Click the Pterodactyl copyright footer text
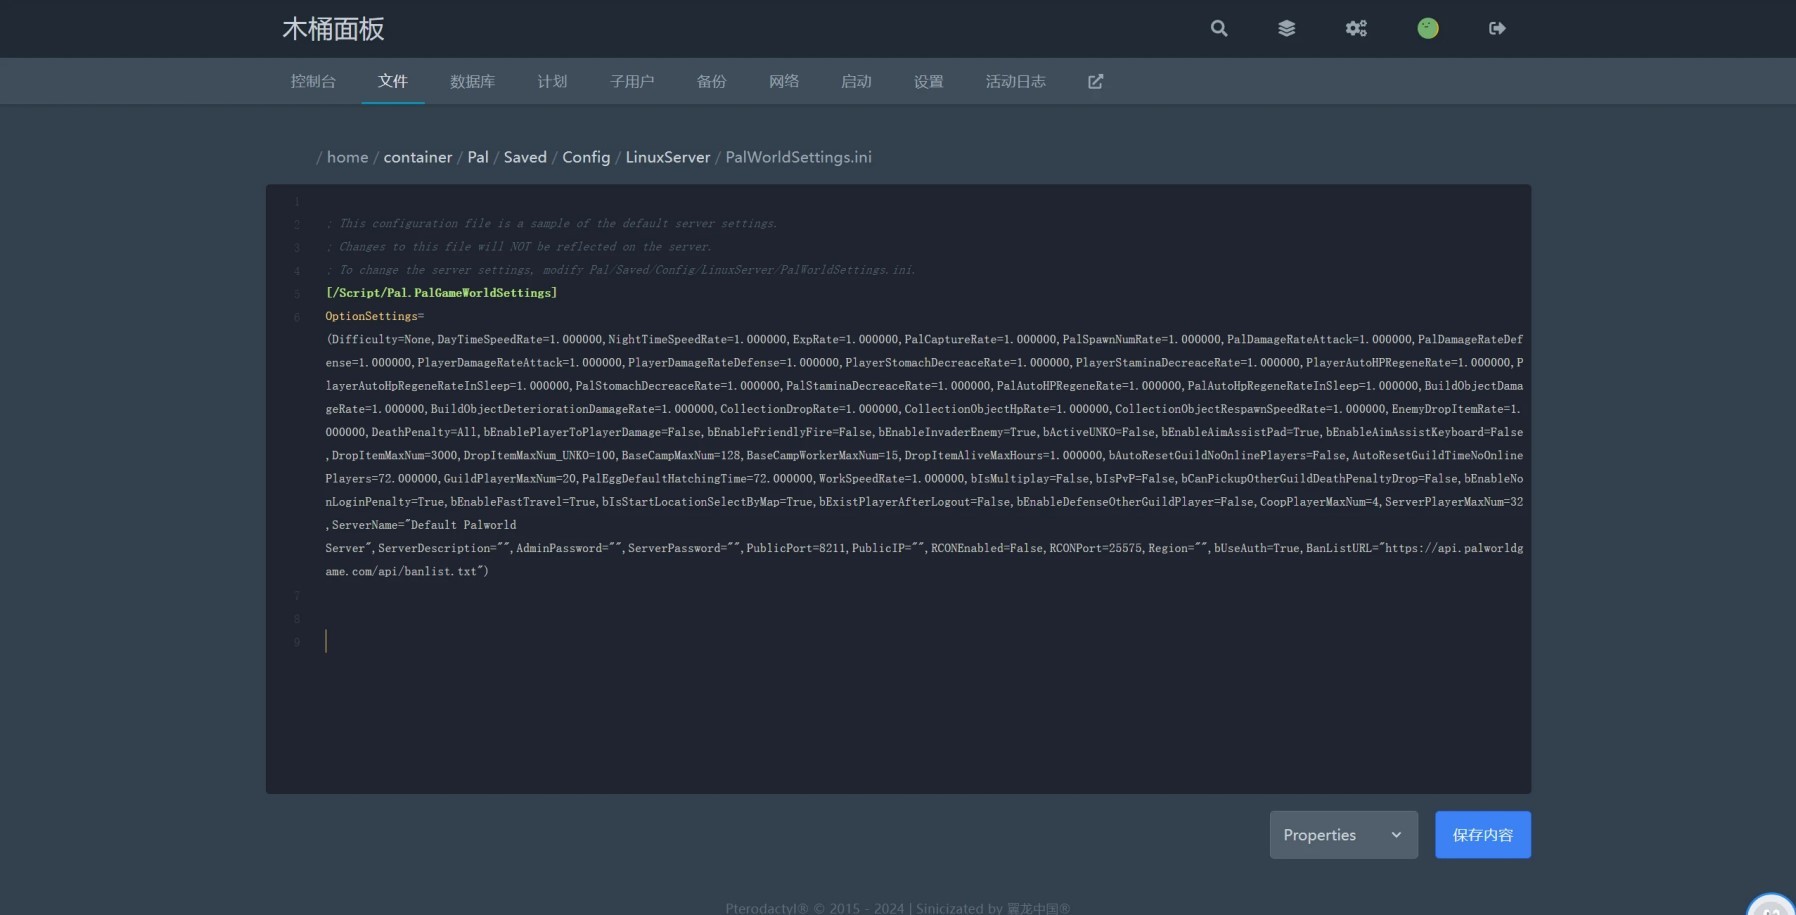1796x915 pixels. (x=897, y=908)
